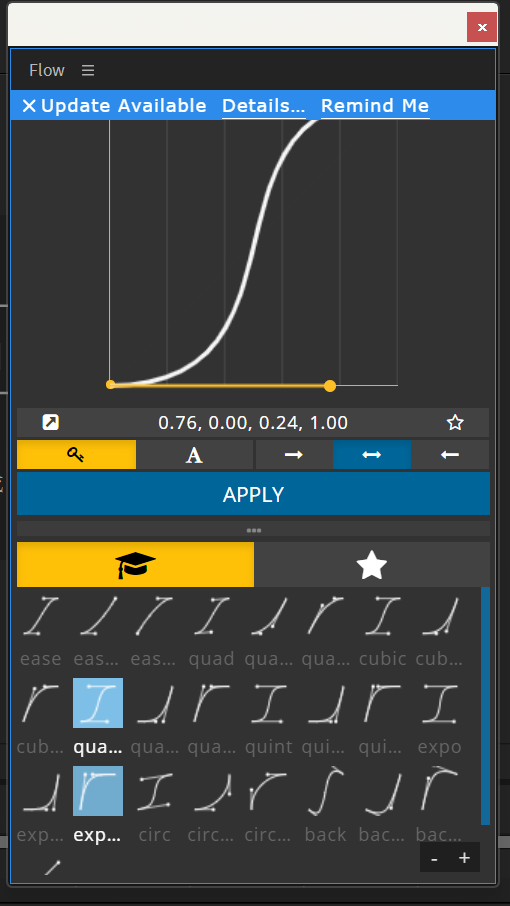The width and height of the screenshot is (510, 906).
Task: Select the ease curve preset
Action: (x=40, y=630)
